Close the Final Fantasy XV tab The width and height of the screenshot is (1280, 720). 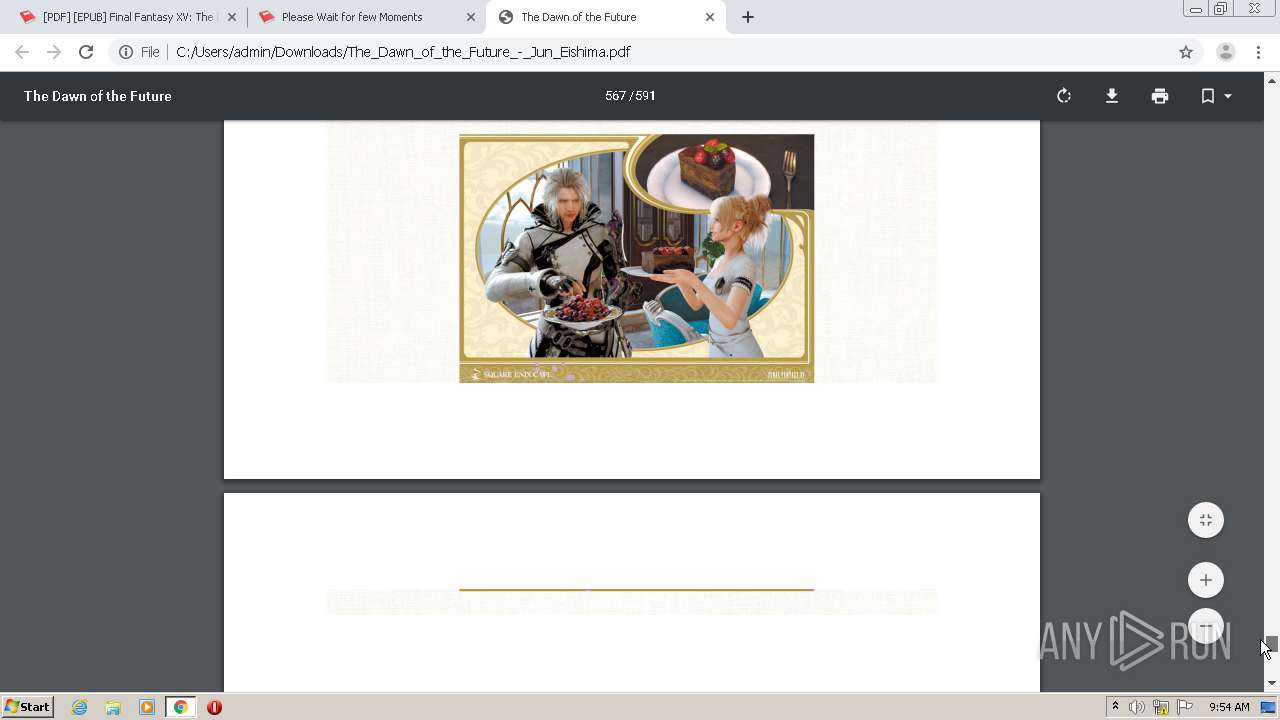(x=232, y=17)
